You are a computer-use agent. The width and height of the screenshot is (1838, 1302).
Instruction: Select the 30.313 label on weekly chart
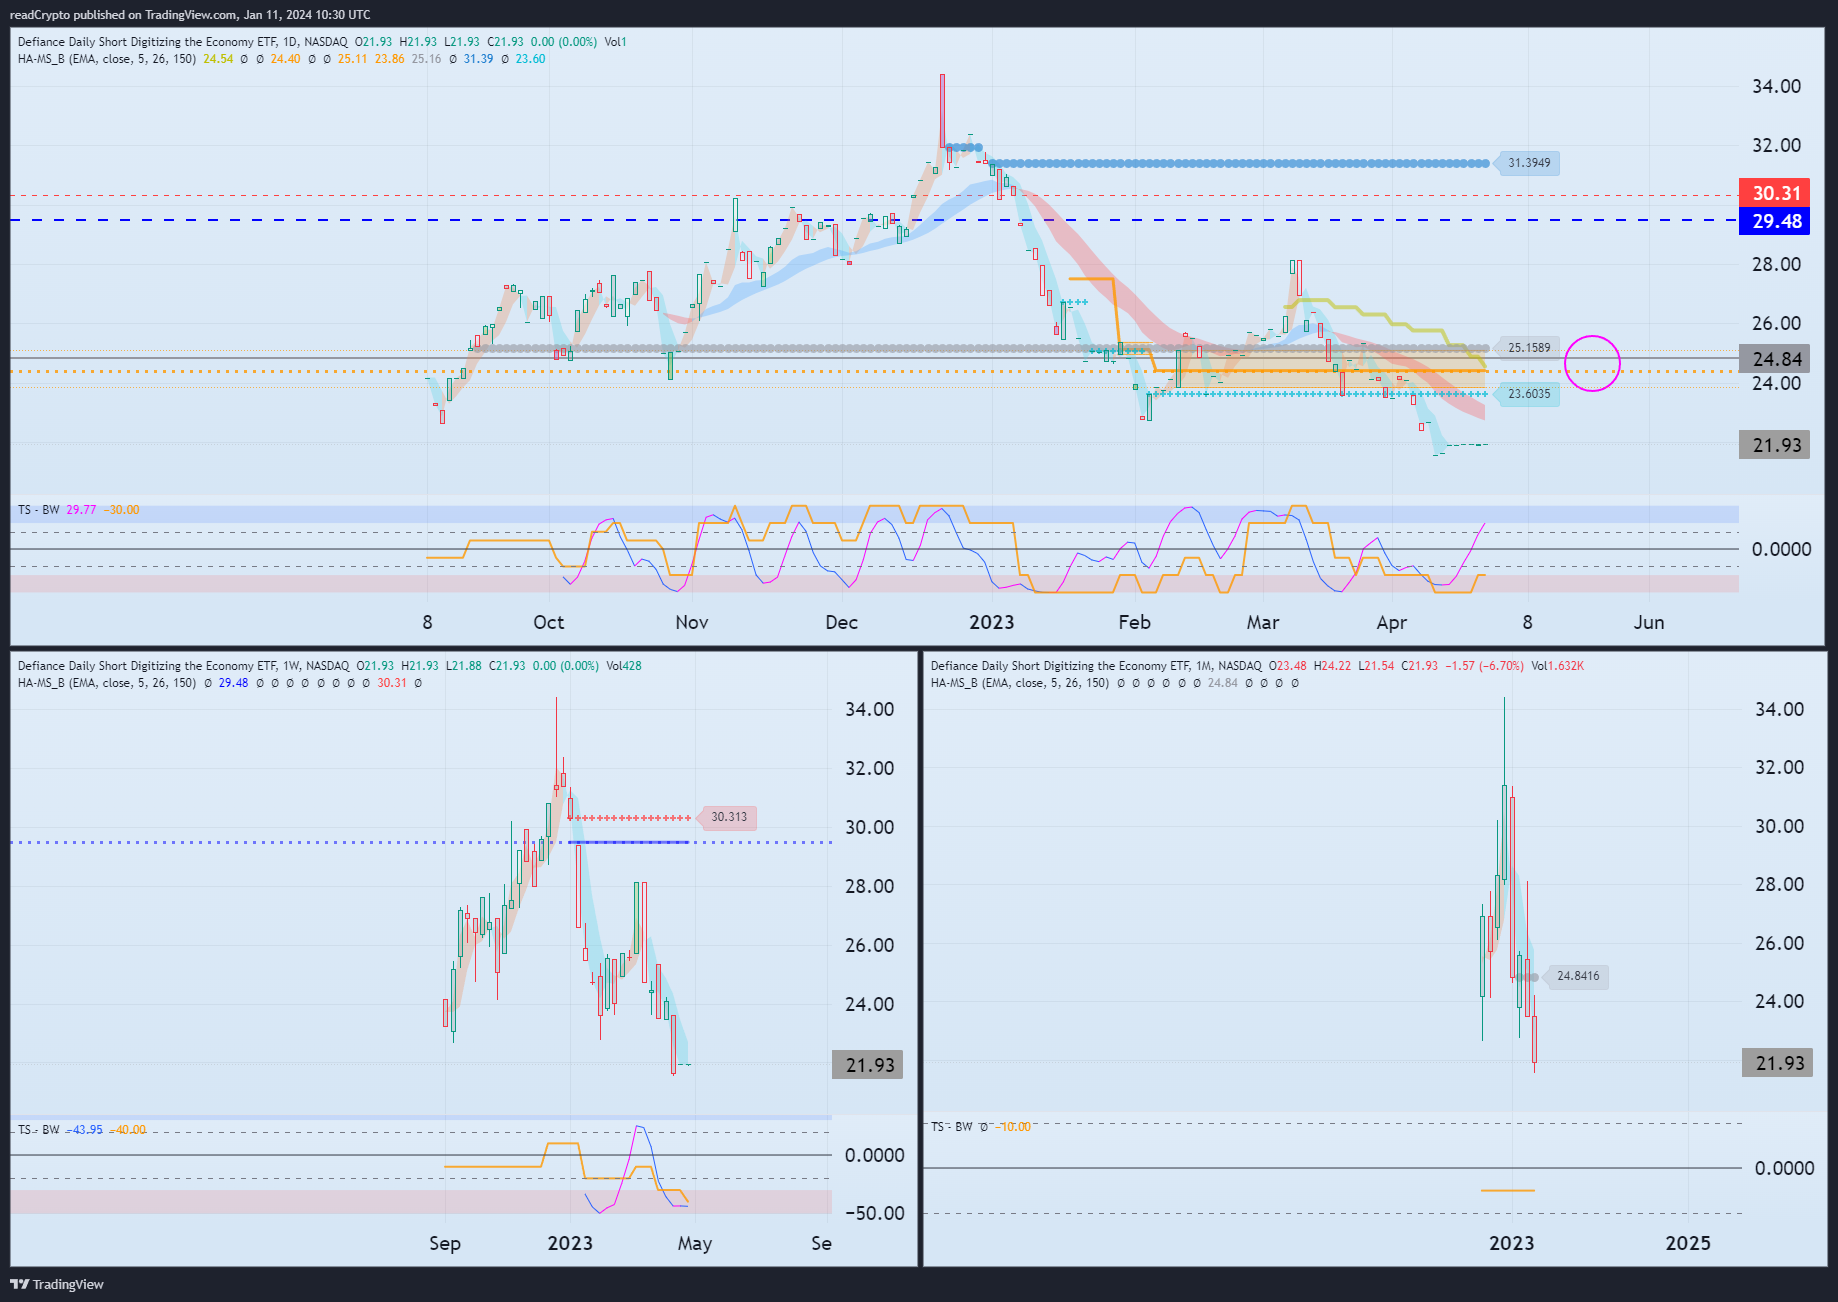pyautogui.click(x=729, y=817)
